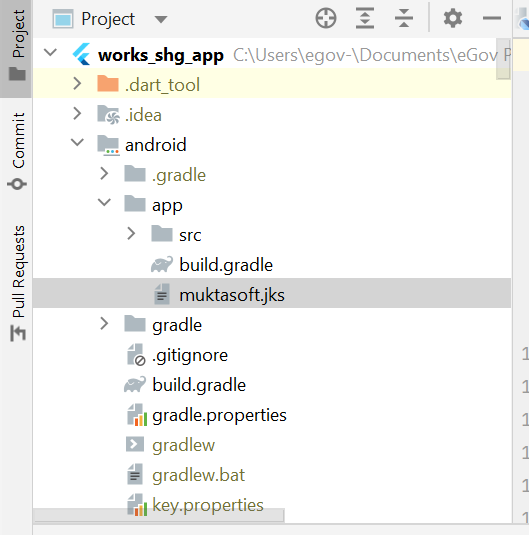529x535 pixels.
Task: Select the .gitignore file
Action: [190, 355]
